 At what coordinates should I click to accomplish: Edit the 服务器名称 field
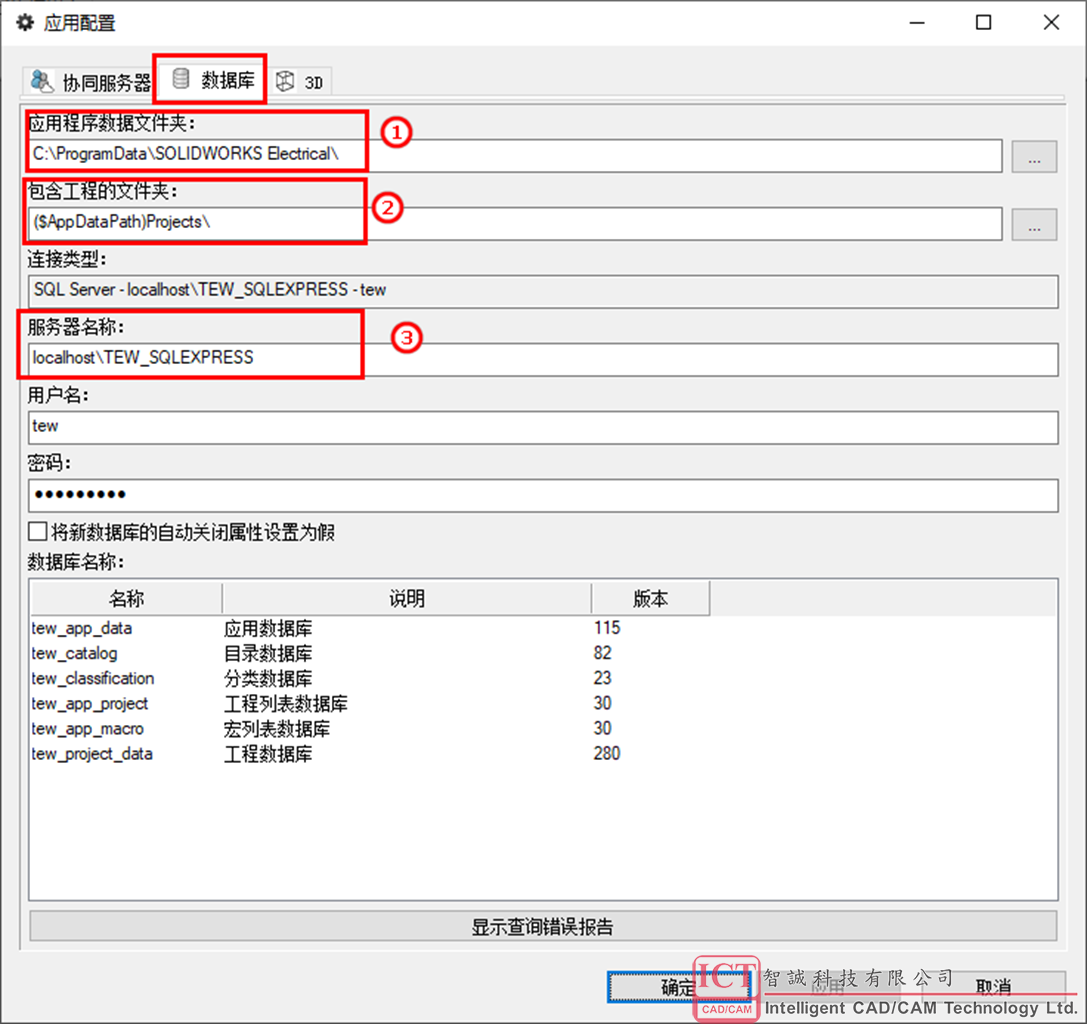click(544, 359)
